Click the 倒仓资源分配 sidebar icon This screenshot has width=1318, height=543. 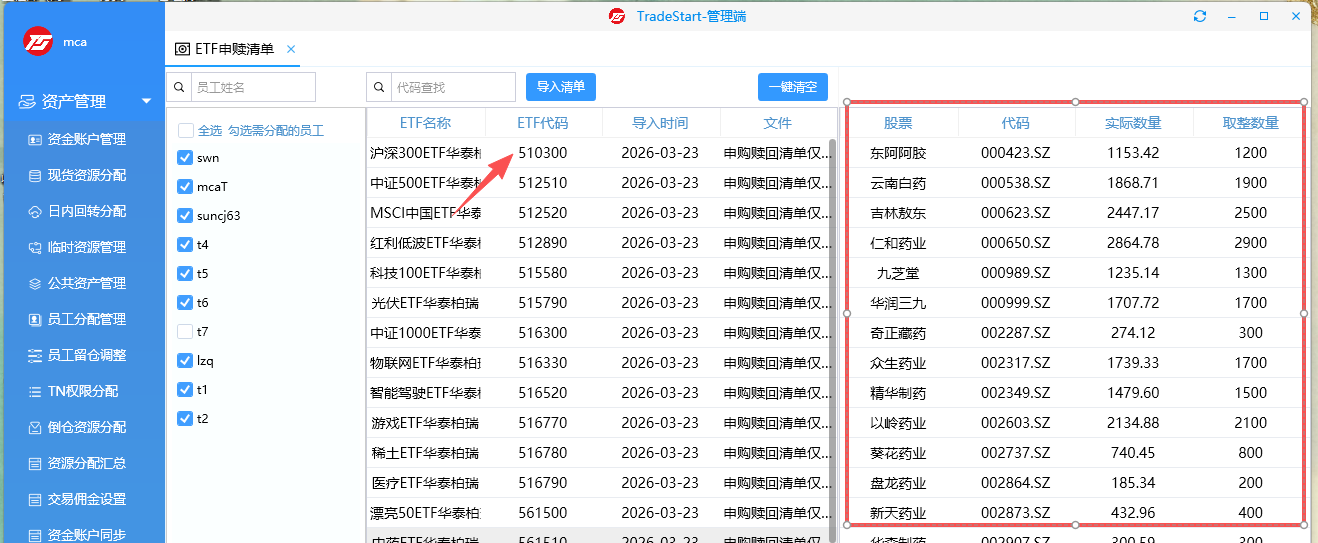click(35, 427)
